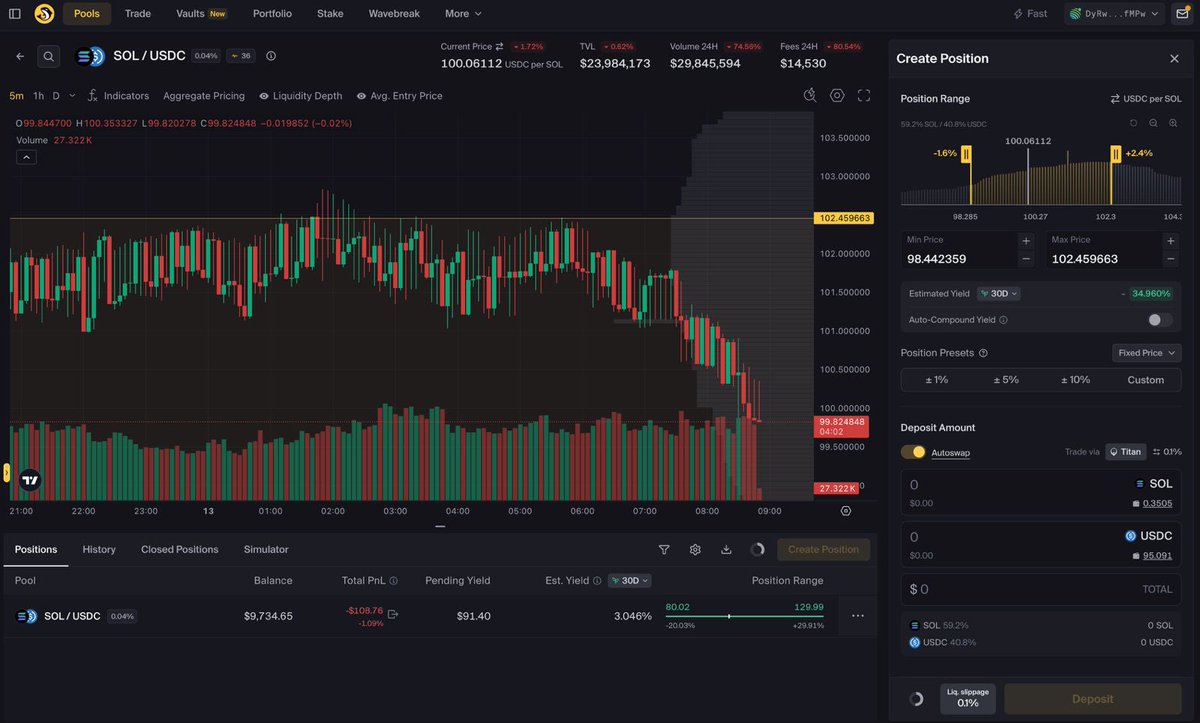Filter the positions list
This screenshot has width=1200, height=723.
click(664, 549)
